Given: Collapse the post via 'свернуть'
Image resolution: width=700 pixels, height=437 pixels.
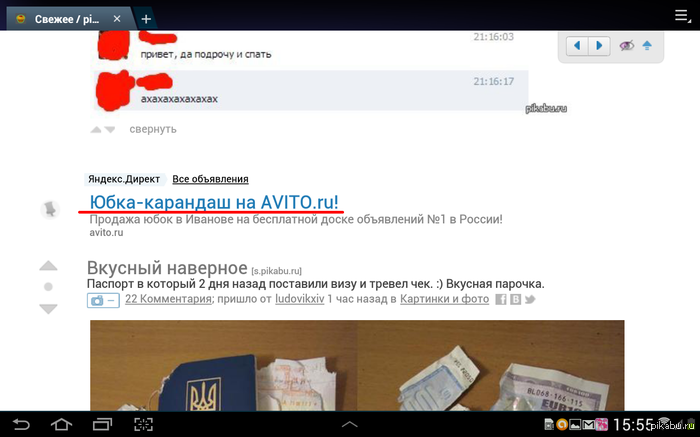Looking at the screenshot, I should tap(153, 129).
